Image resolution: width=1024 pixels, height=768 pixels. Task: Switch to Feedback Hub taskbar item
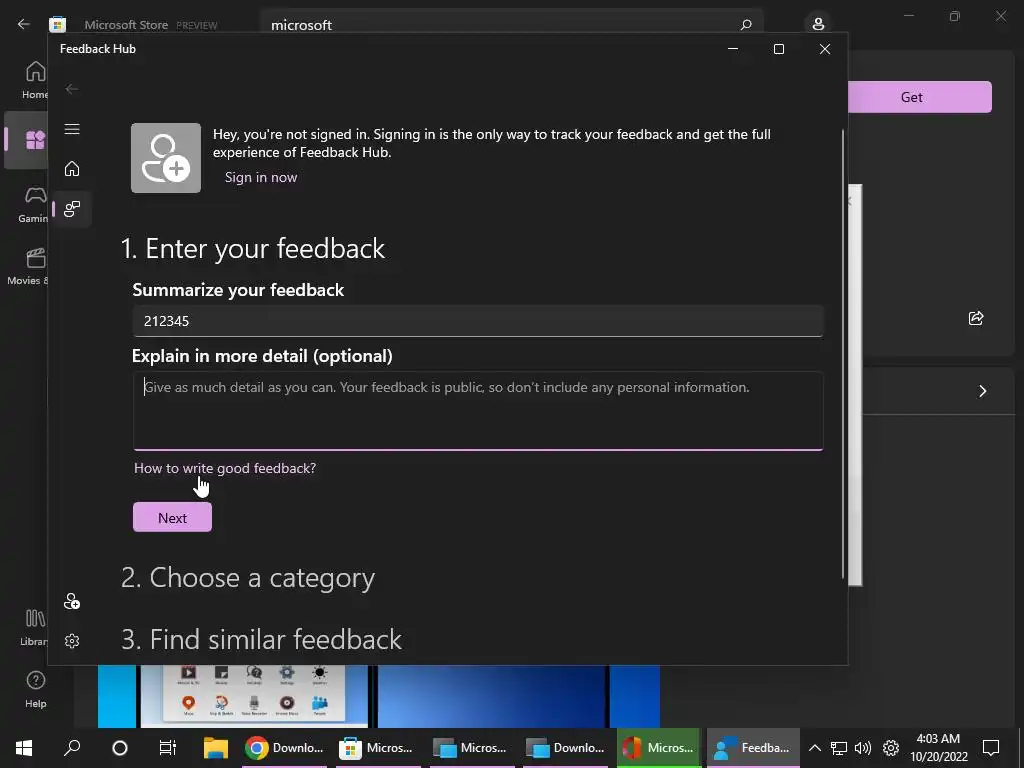point(753,748)
